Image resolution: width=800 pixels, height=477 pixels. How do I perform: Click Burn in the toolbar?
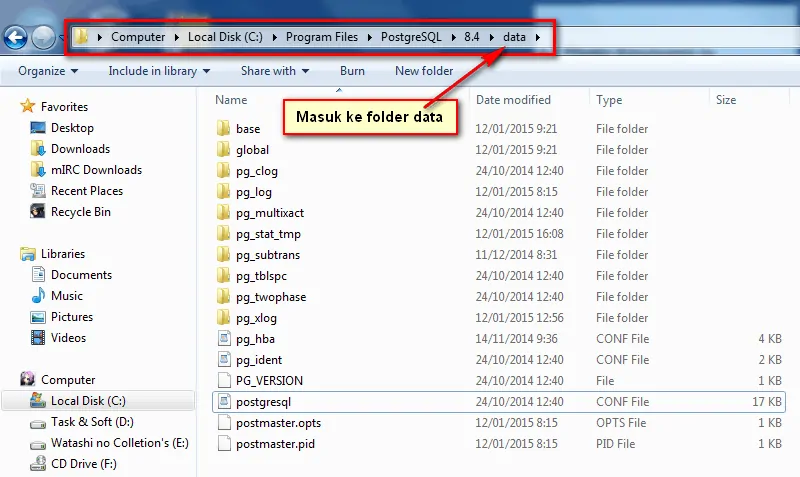pyautogui.click(x=352, y=71)
